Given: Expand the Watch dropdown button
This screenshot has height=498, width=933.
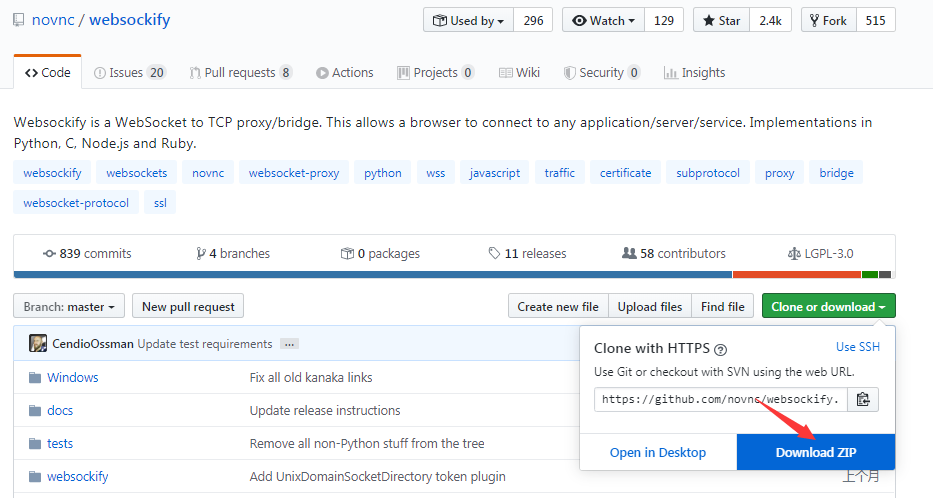Looking at the screenshot, I should (x=603, y=20).
